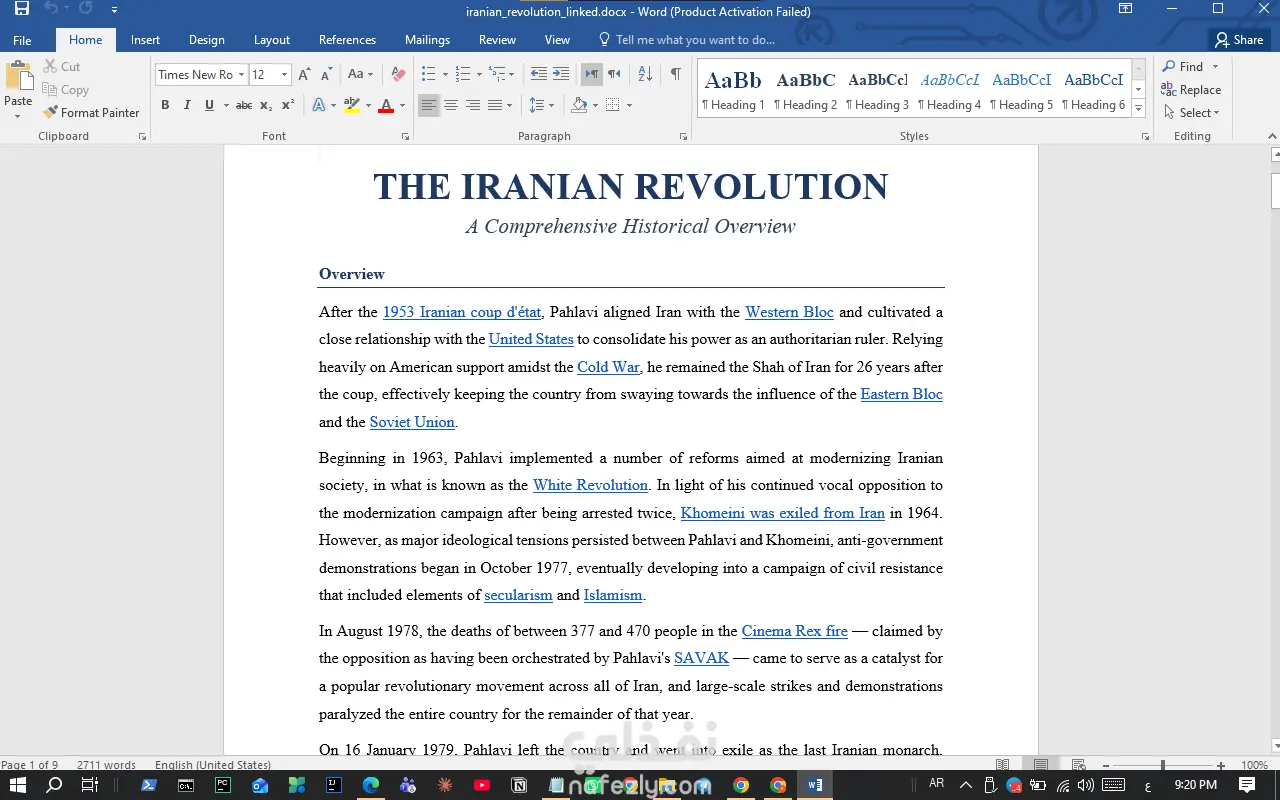
Task: Click the Grow Font icon
Action: tap(305, 75)
